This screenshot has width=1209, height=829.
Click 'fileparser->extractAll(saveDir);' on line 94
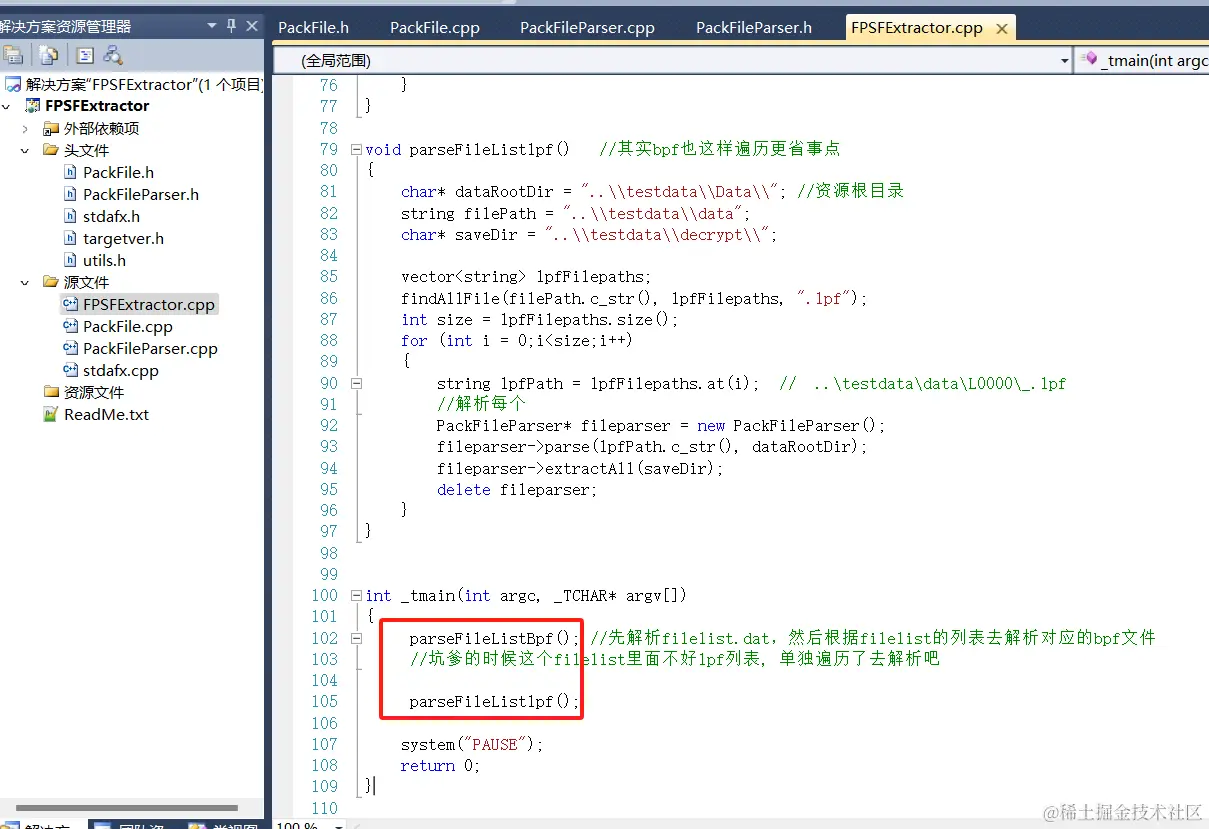tap(580, 469)
